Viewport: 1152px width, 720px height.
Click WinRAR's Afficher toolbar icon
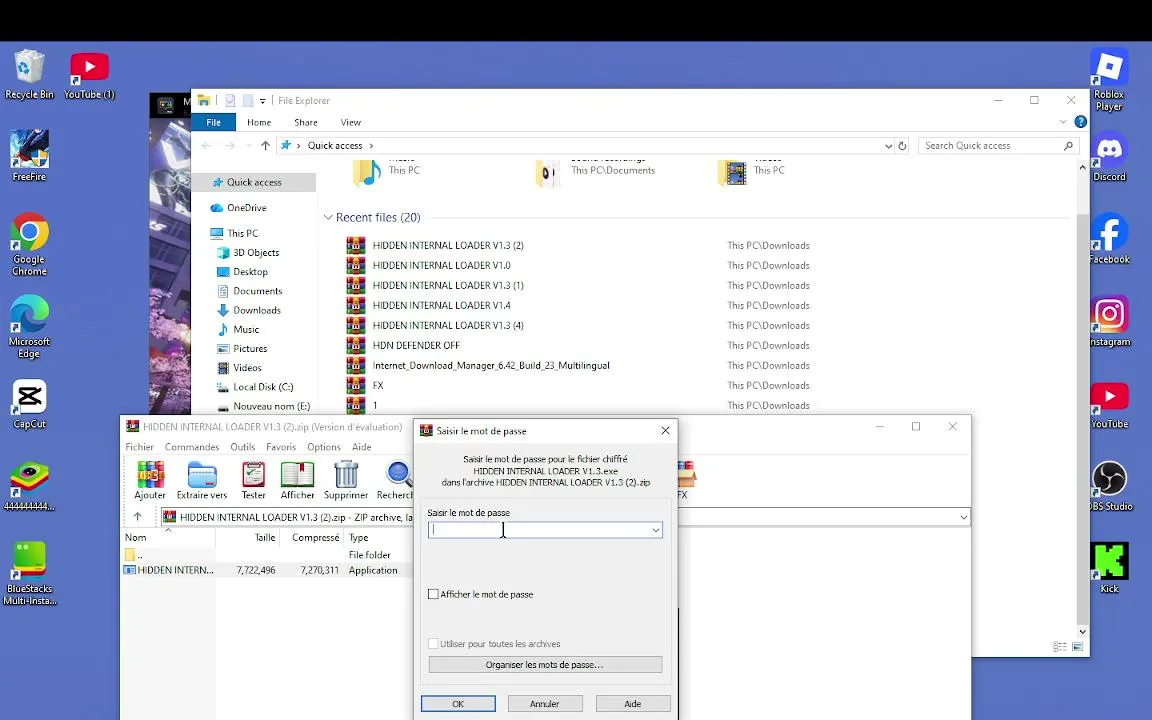click(298, 480)
